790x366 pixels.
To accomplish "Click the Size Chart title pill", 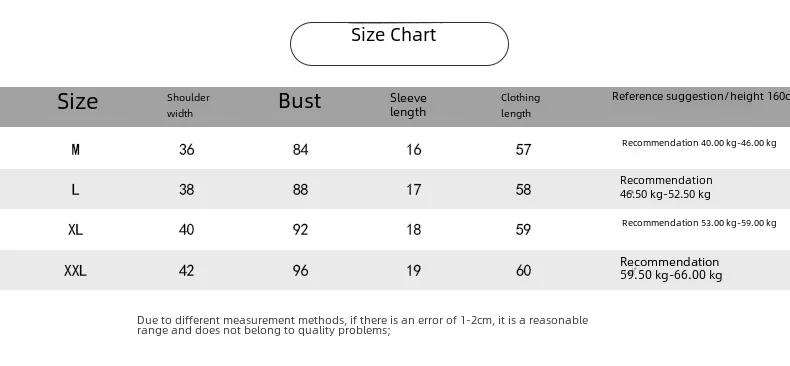I will (x=399, y=44).
